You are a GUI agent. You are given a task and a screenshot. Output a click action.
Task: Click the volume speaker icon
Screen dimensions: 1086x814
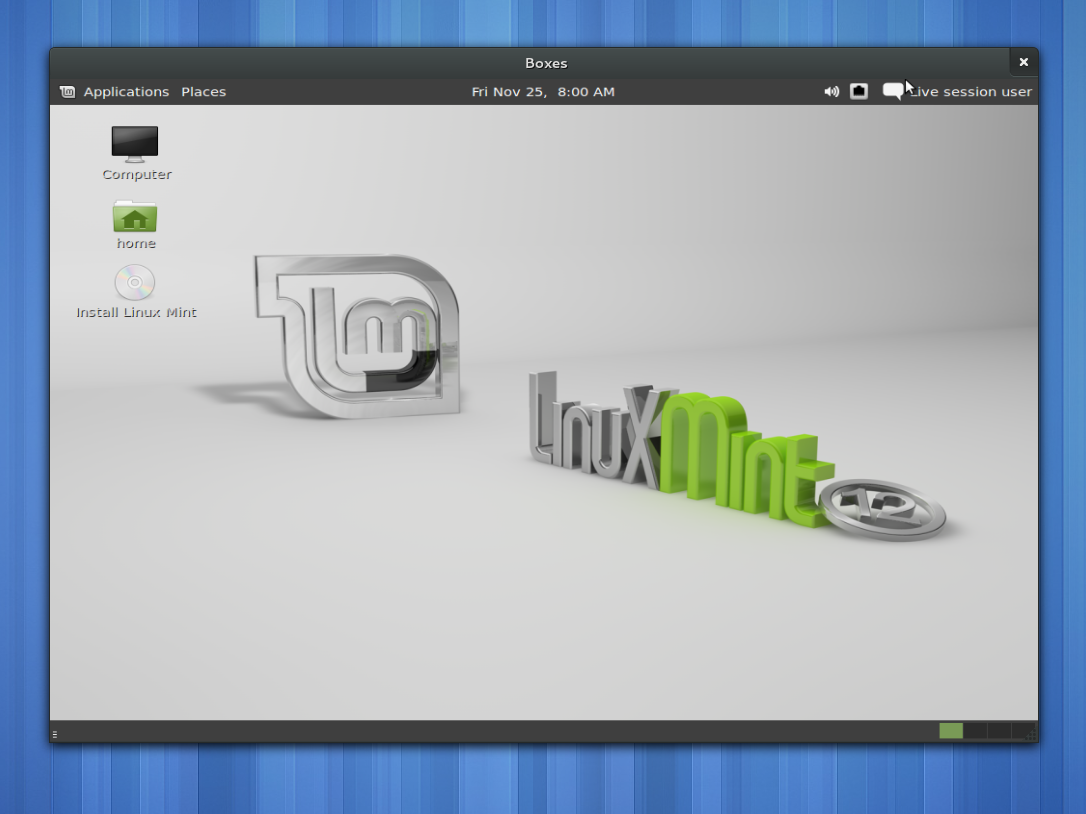coord(831,91)
